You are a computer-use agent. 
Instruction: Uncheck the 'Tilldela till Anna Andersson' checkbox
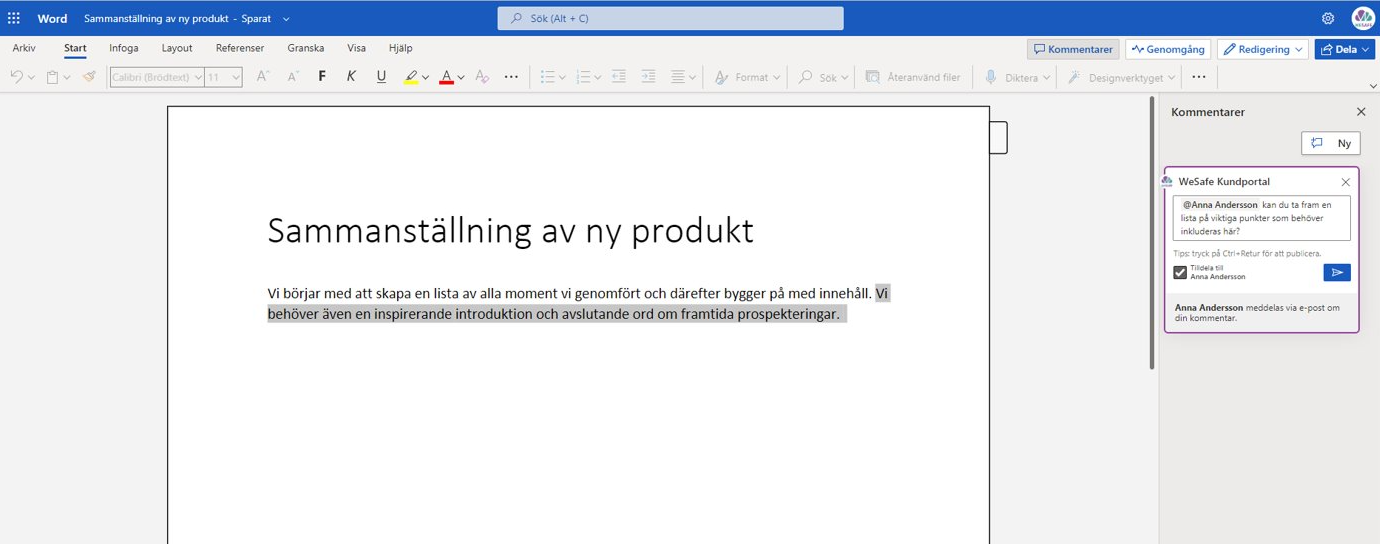(1180, 273)
